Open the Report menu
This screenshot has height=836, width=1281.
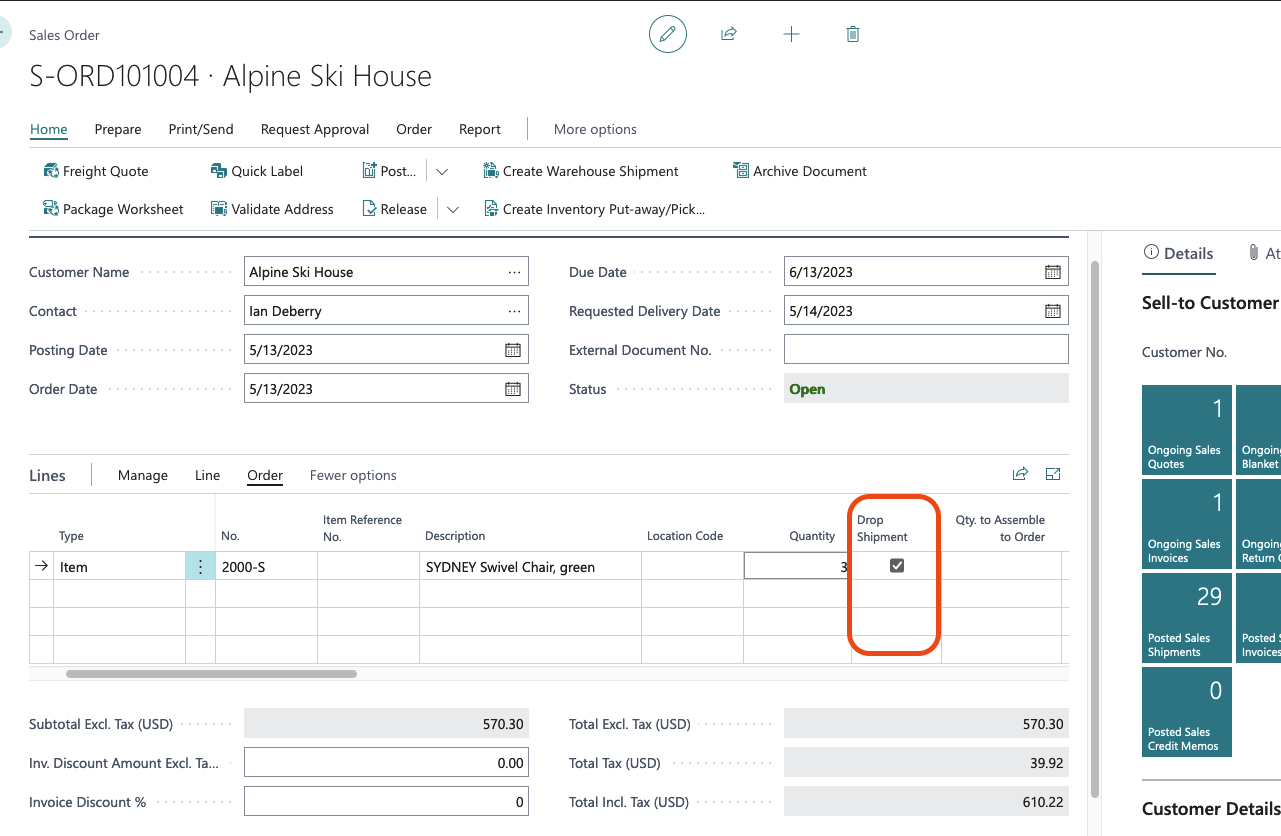coord(480,129)
